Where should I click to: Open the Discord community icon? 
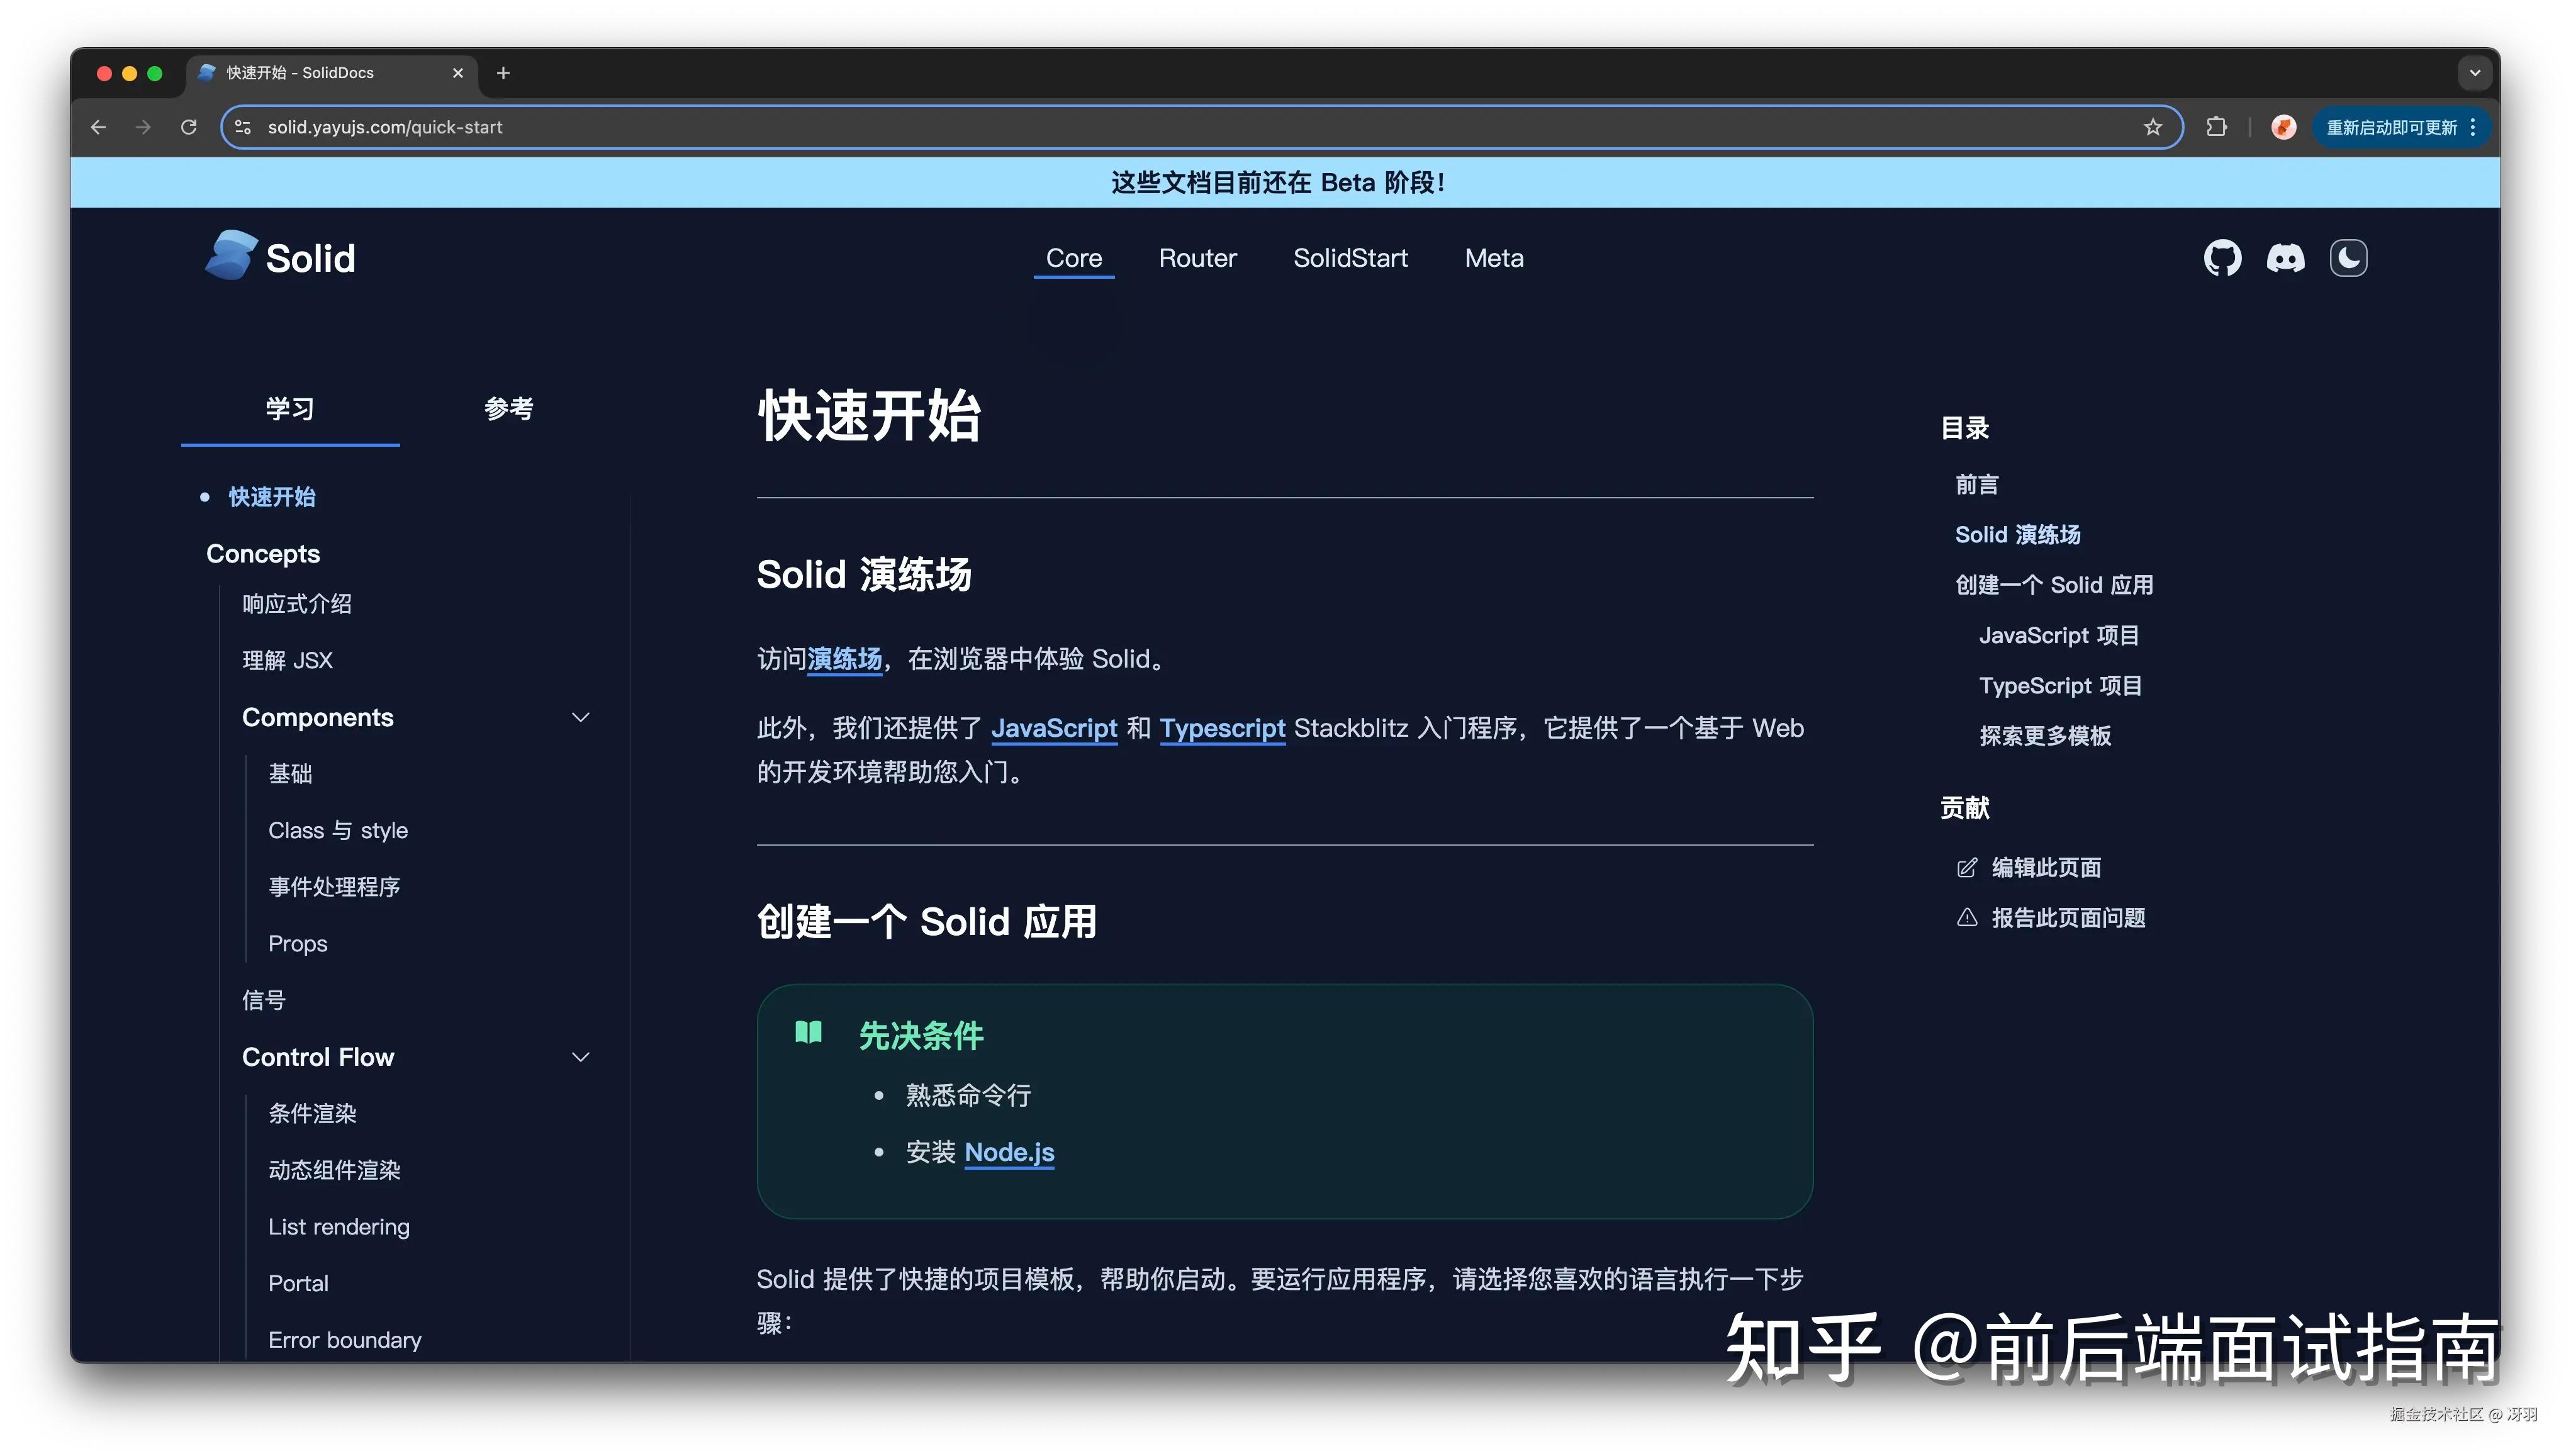click(2286, 258)
